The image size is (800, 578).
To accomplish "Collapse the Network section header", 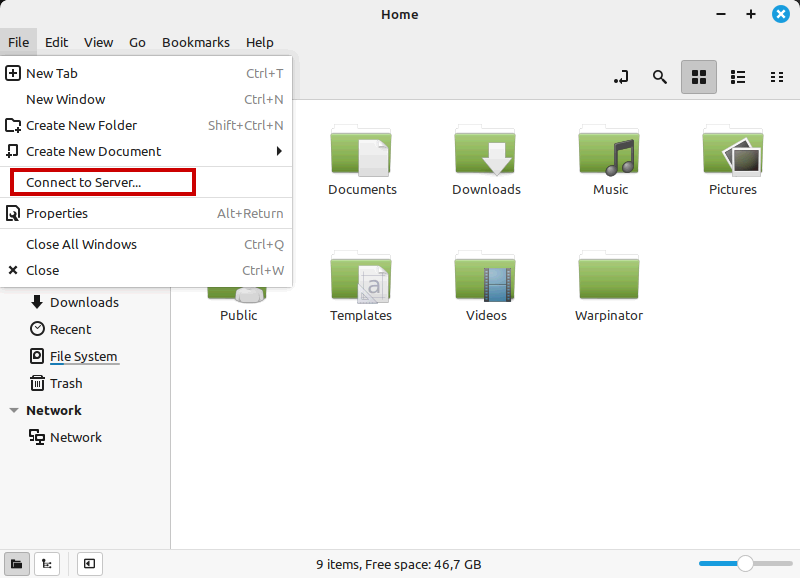I will 14,411.
